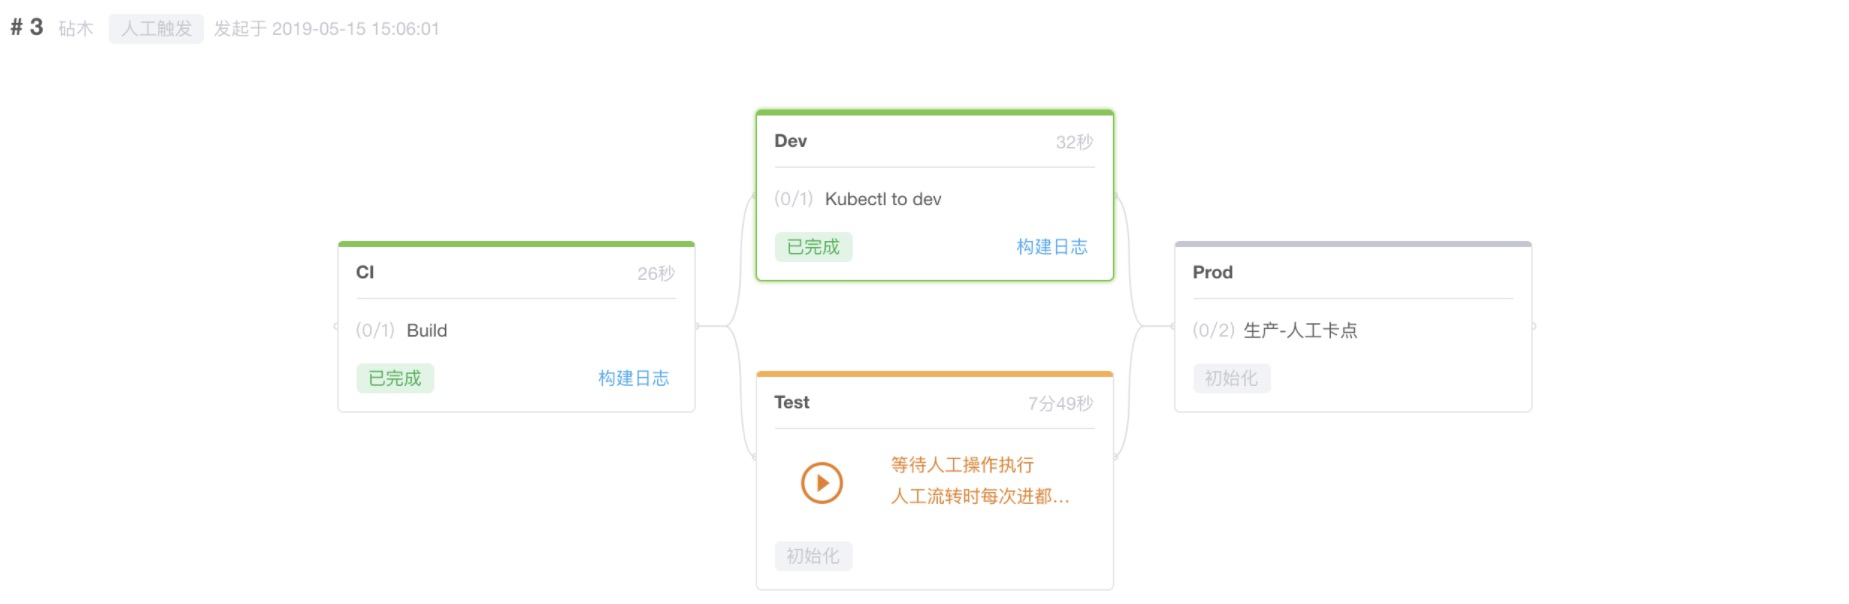The image size is (1849, 604).
Task: Click the 已完成 status badge in Dev card
Action: click(x=813, y=247)
